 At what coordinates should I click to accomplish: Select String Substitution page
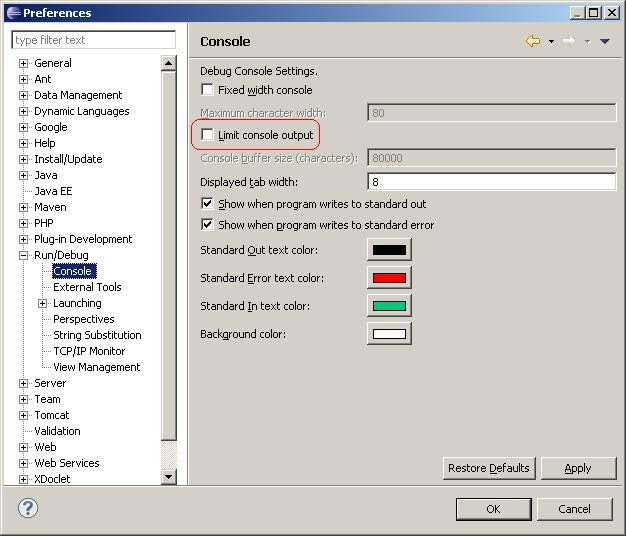tap(97, 335)
